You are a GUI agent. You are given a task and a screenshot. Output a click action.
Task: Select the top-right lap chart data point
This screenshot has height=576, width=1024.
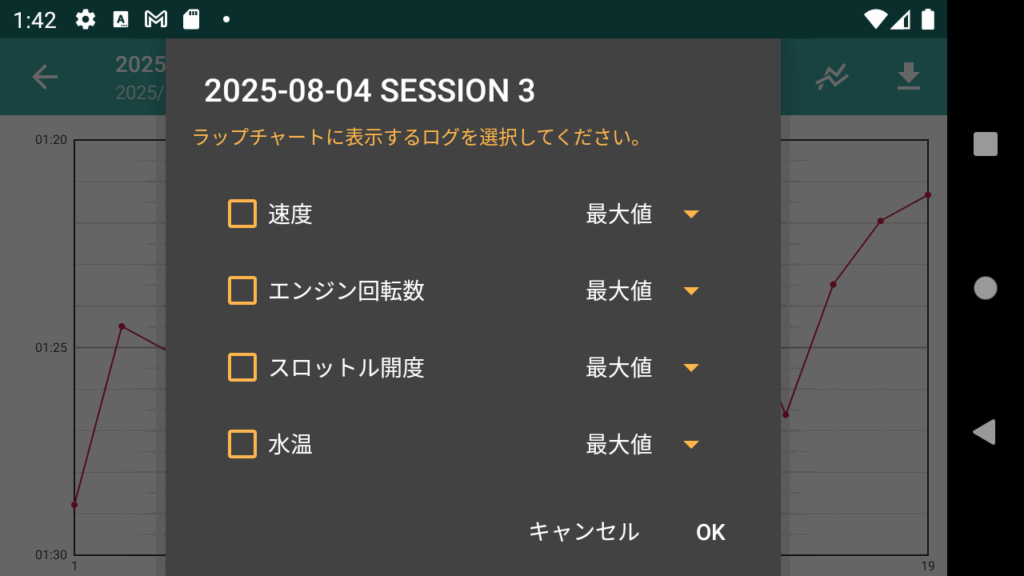[928, 195]
